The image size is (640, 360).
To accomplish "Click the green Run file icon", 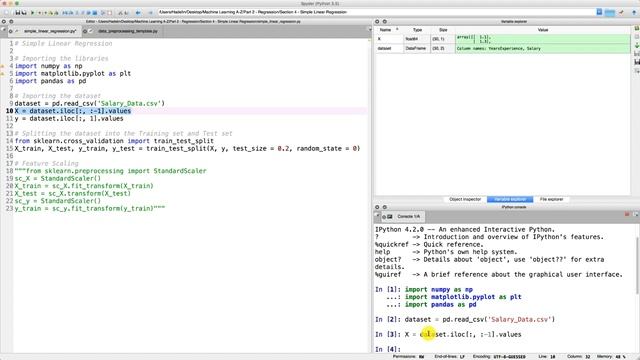I will [x=33, y=13].
